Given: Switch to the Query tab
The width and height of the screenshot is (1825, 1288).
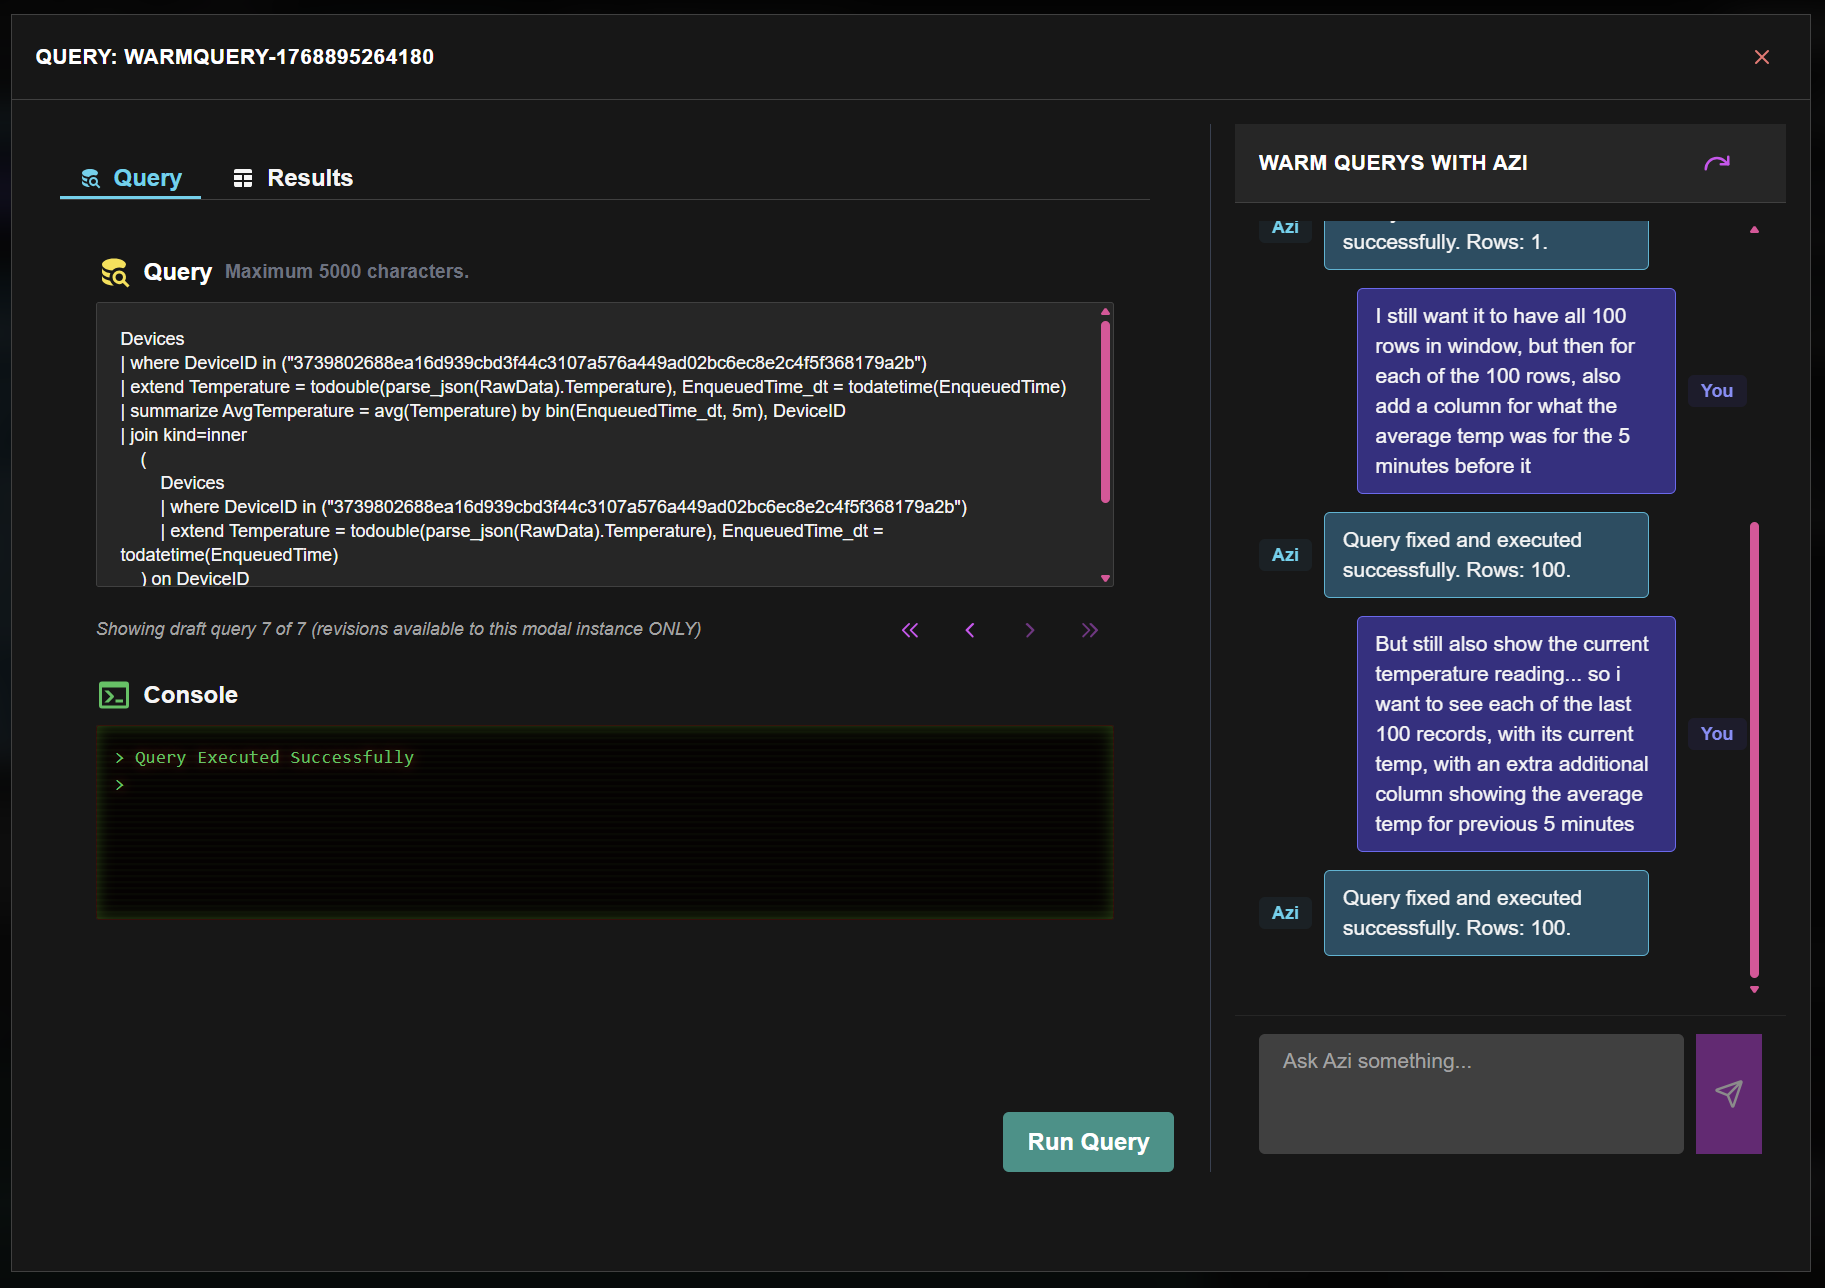Looking at the screenshot, I should [131, 178].
